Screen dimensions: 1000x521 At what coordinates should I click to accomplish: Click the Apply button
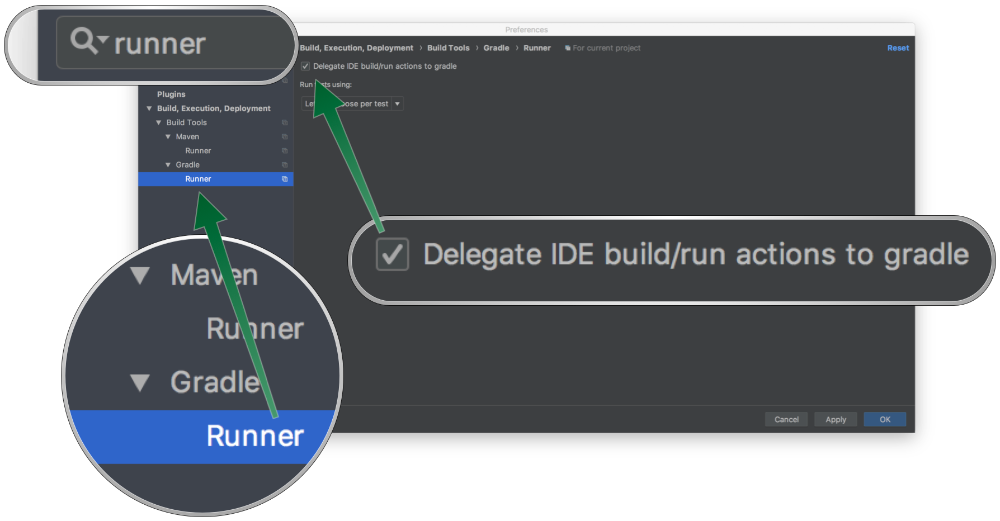[835, 419]
